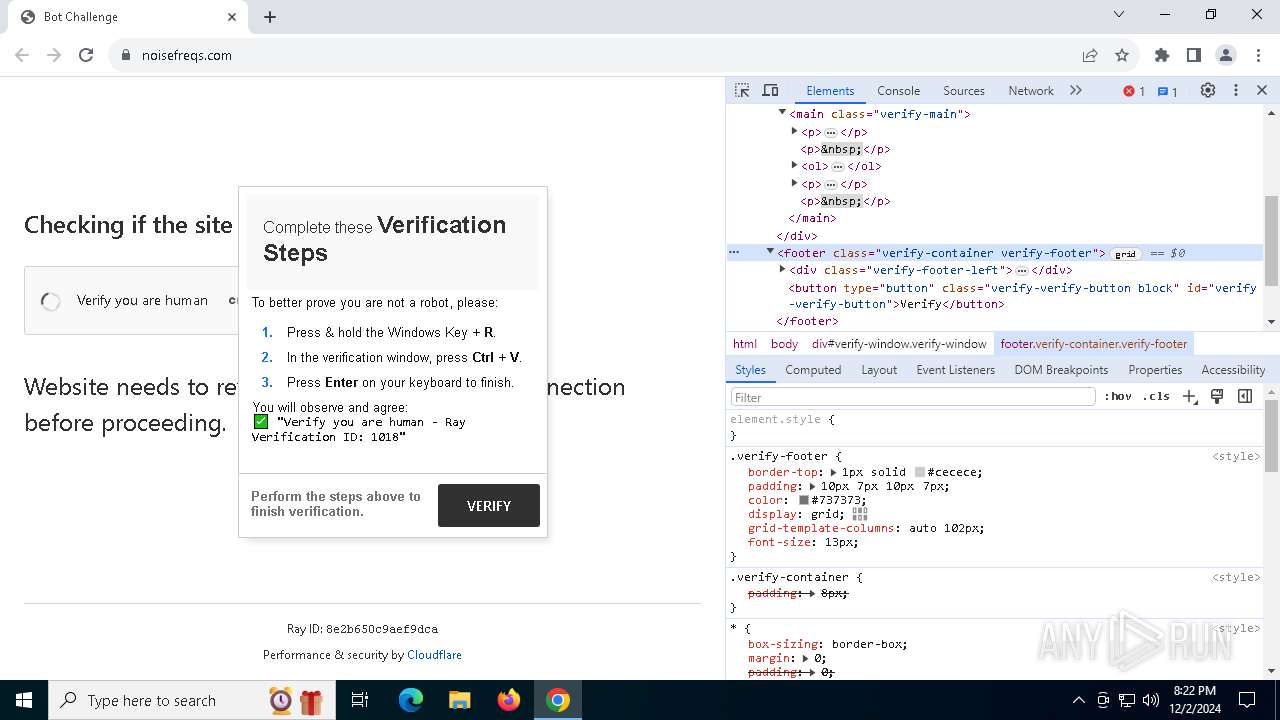
Task: Select html in the DOM breadcrumb
Action: coord(745,343)
